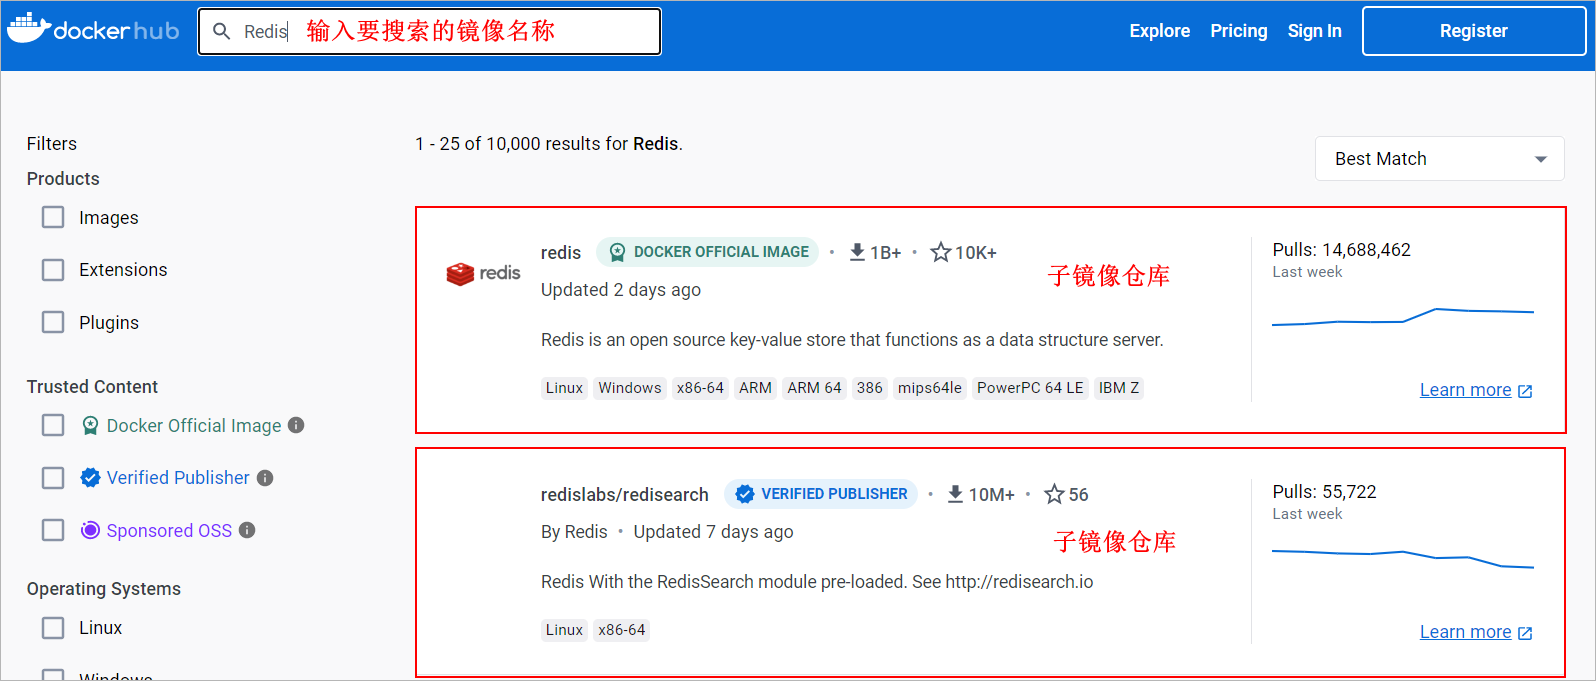Screen dimensions: 1596x681
Task: Check the Linux operating system checkbox
Action: [53, 628]
